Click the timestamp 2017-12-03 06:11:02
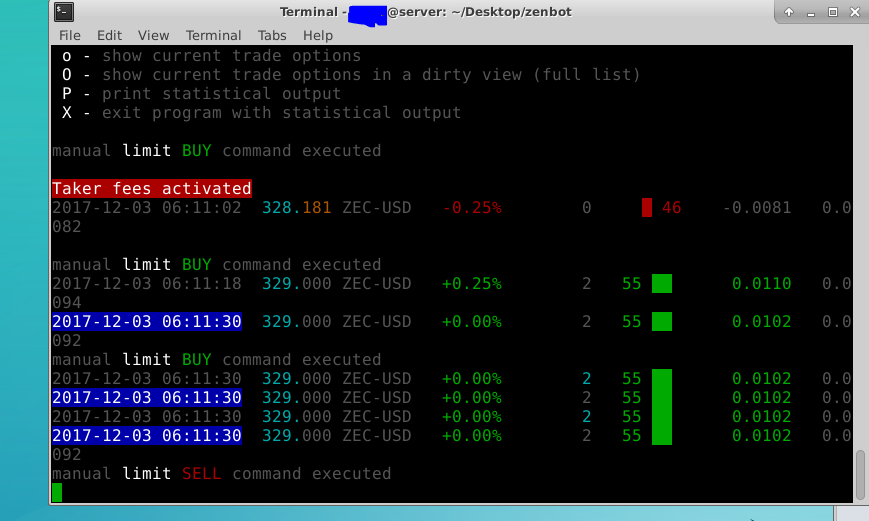 pyautogui.click(x=147, y=208)
